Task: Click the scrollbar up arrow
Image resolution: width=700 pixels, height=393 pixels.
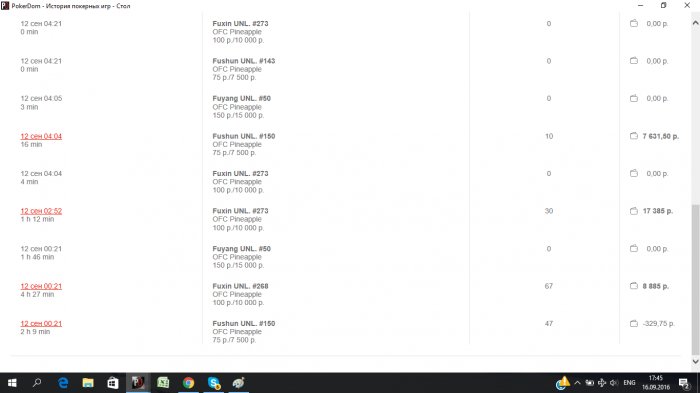Action: [695, 23]
